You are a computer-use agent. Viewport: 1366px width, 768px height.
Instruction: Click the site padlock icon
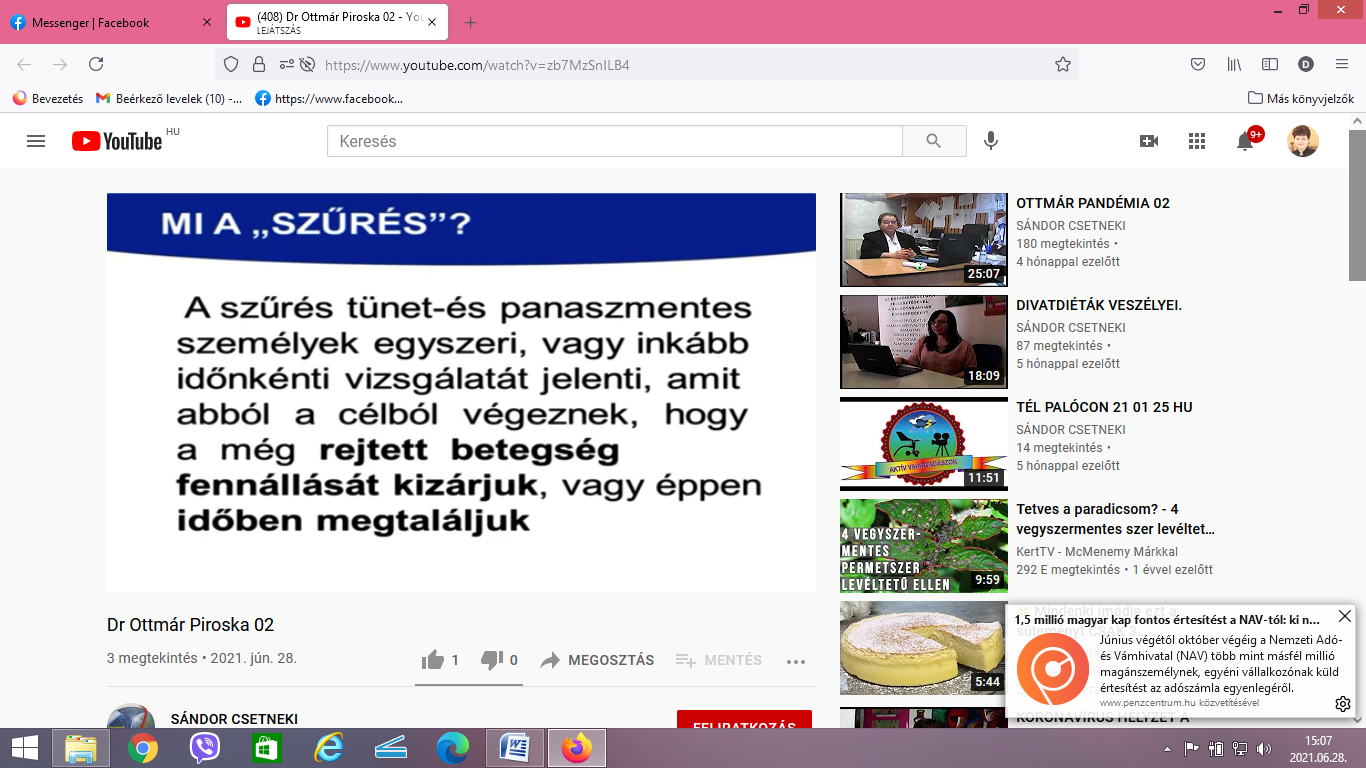(259, 64)
